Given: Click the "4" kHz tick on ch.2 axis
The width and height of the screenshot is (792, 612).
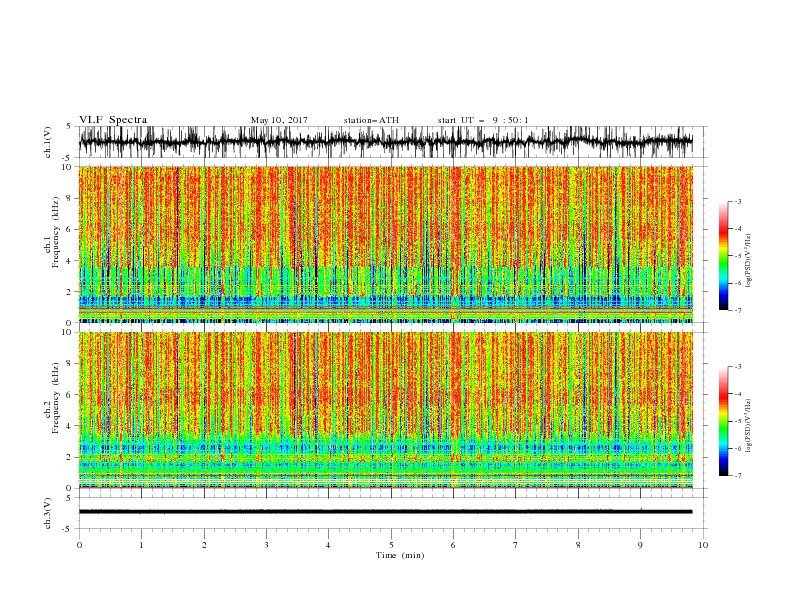Looking at the screenshot, I should (71, 426).
